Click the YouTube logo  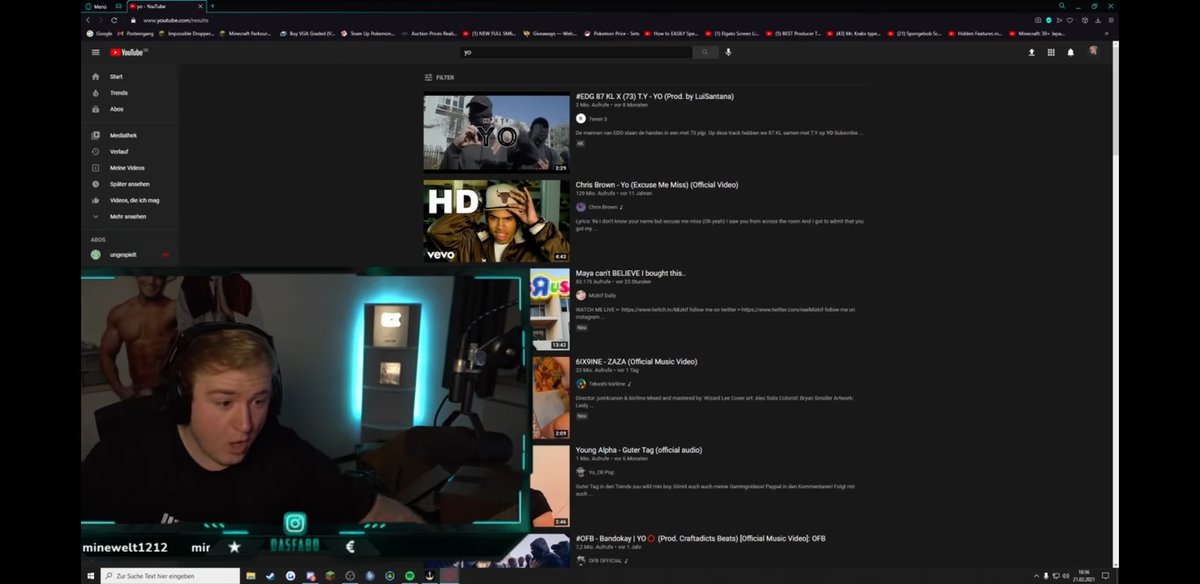coord(128,52)
